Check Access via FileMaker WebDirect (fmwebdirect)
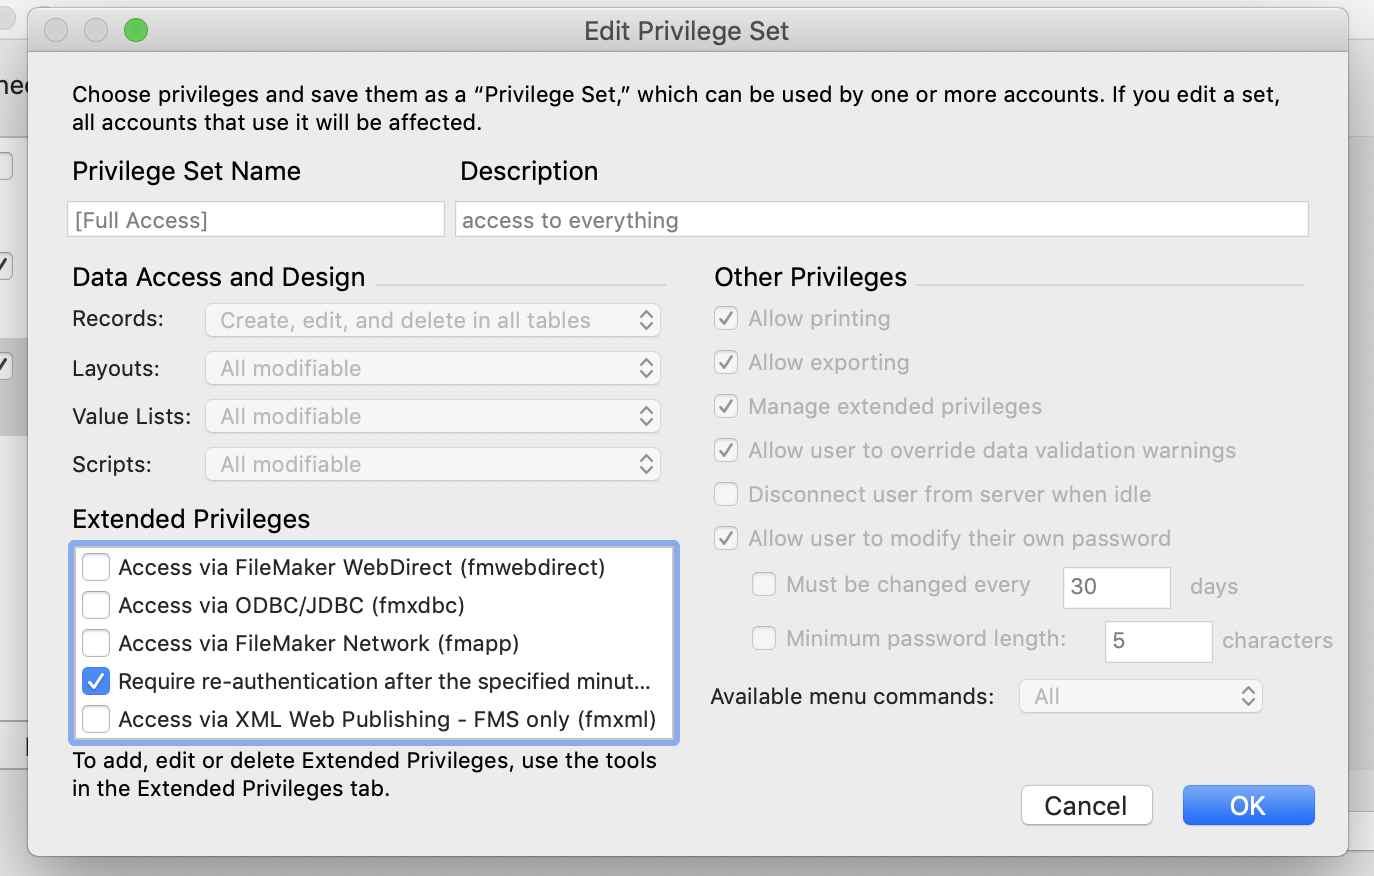The width and height of the screenshot is (1374, 876). click(96, 567)
